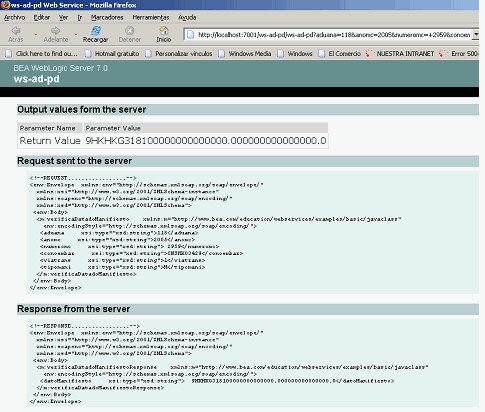Click the 9HKHKG3181 return value cell
The width and height of the screenshot is (485, 412).
pyautogui.click(x=206, y=141)
